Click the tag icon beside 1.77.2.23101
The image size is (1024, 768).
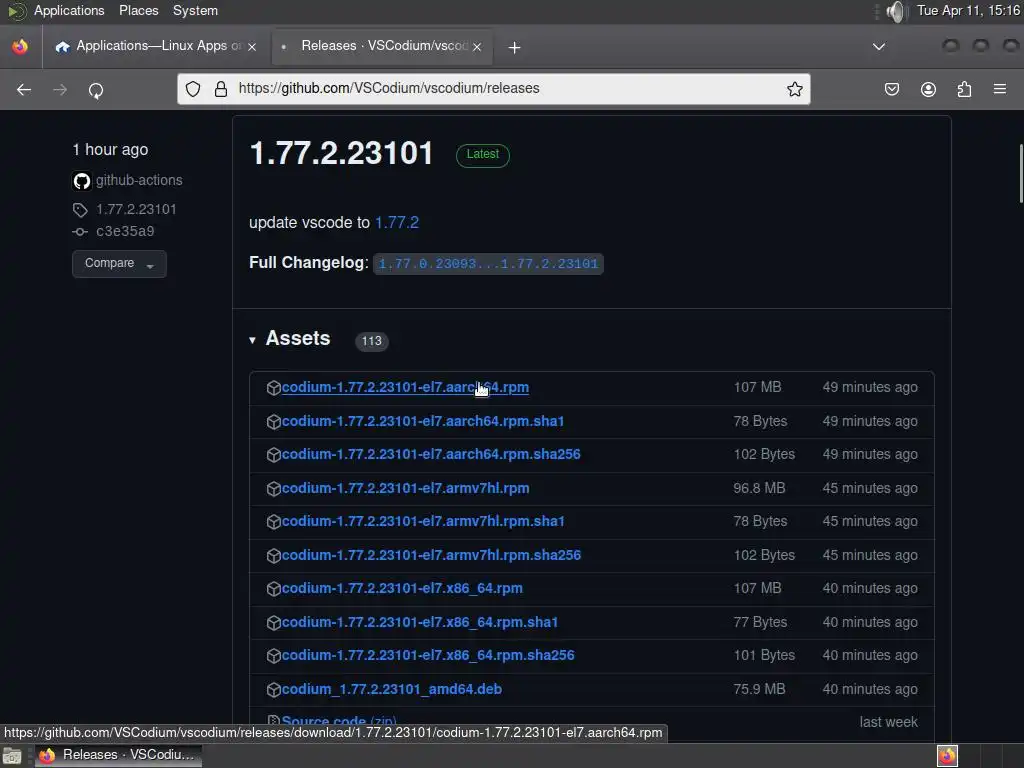coord(80,210)
